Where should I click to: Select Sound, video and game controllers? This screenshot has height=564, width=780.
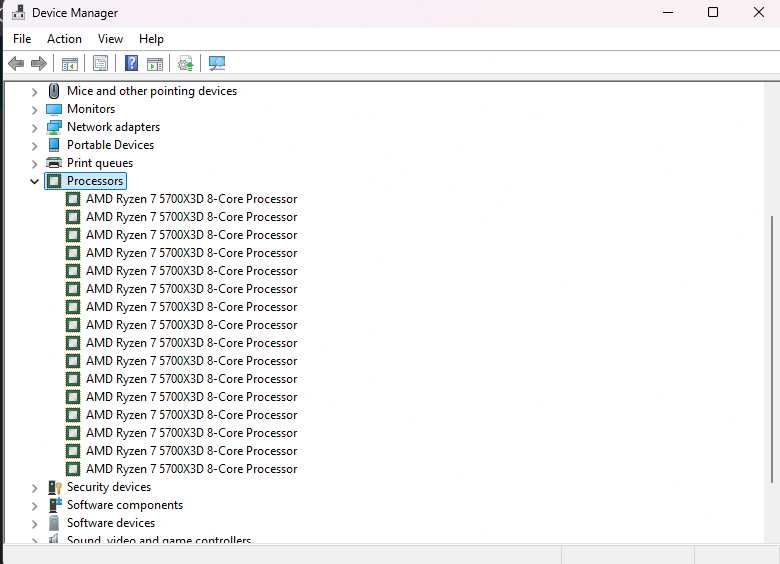tap(159, 539)
